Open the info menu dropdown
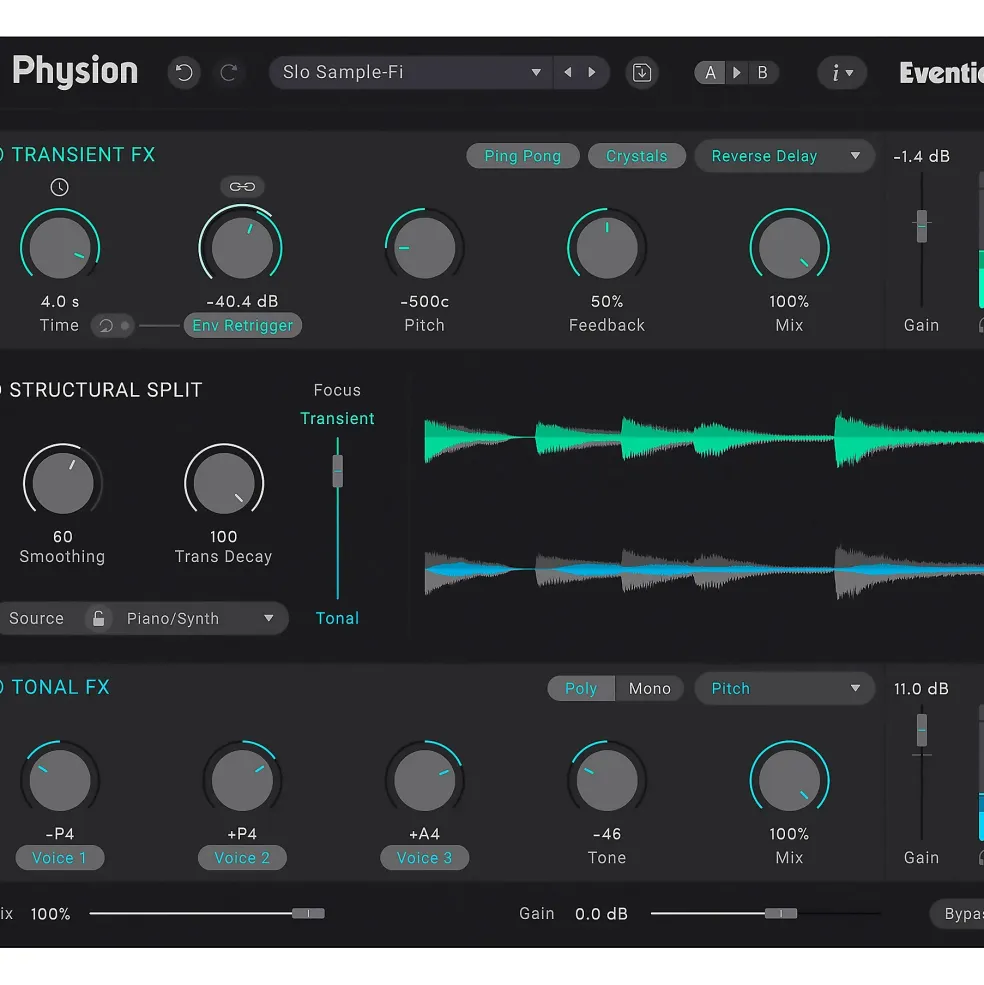Screen dimensions: 984x985 (841, 73)
